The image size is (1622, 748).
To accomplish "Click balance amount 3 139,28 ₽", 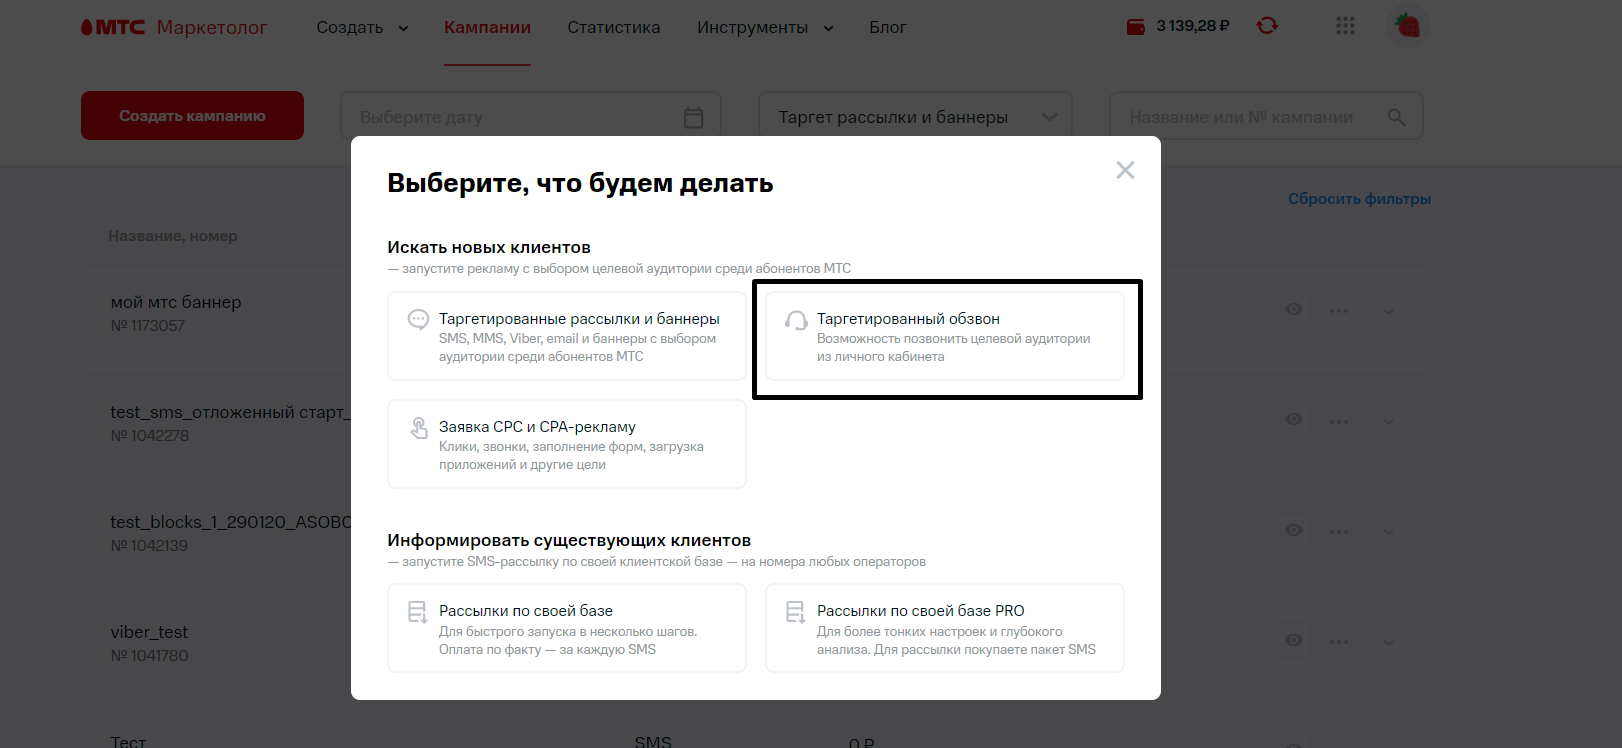I will (1193, 26).
